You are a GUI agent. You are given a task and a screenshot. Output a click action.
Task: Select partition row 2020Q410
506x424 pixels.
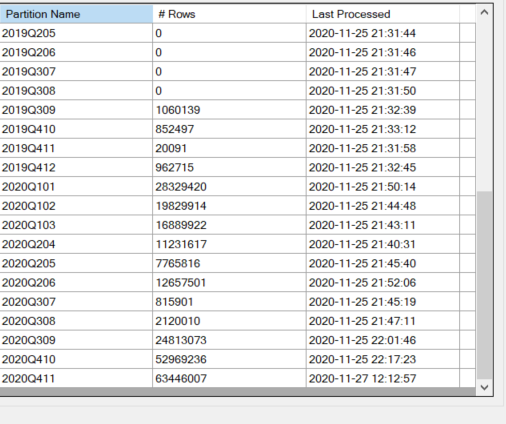click(x=238, y=359)
